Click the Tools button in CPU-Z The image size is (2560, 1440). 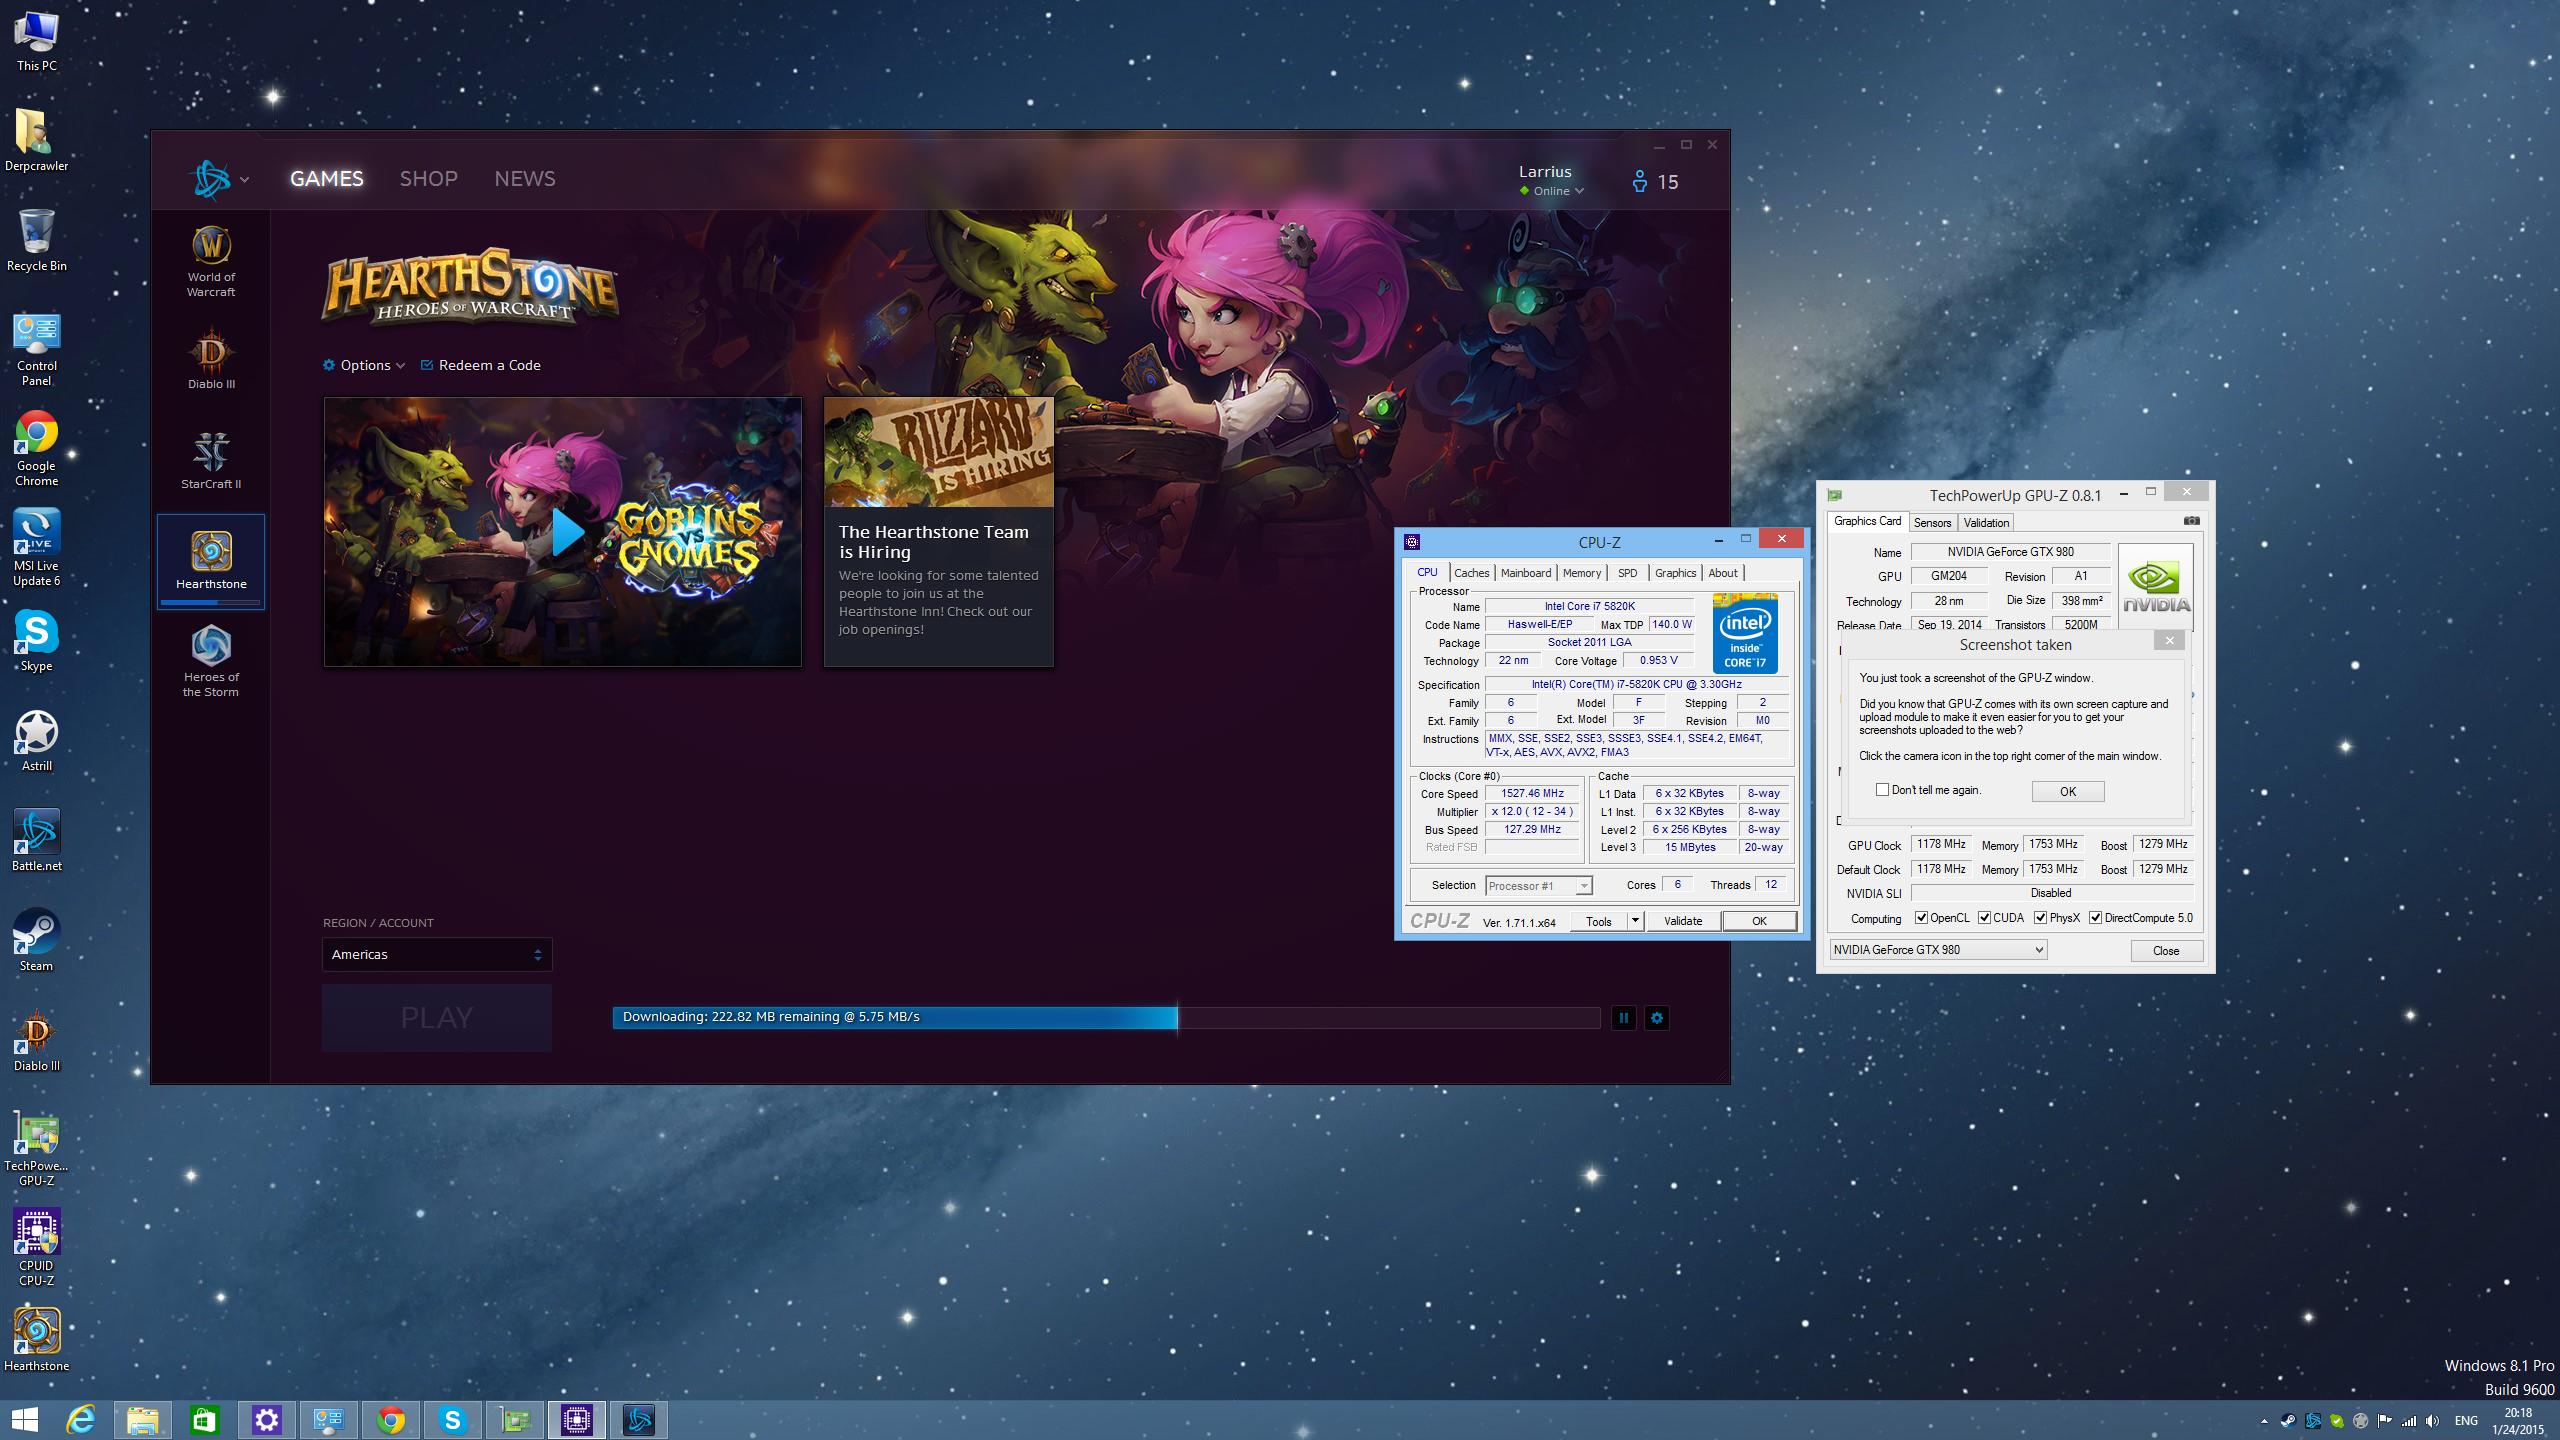tap(1599, 921)
